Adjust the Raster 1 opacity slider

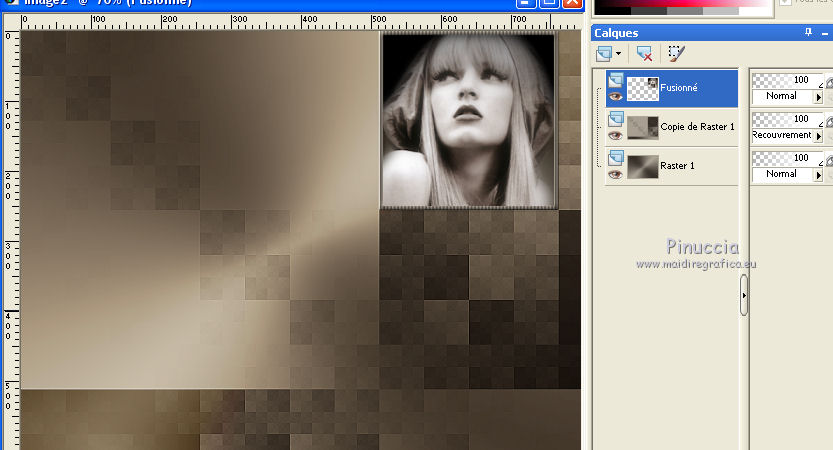[787, 158]
